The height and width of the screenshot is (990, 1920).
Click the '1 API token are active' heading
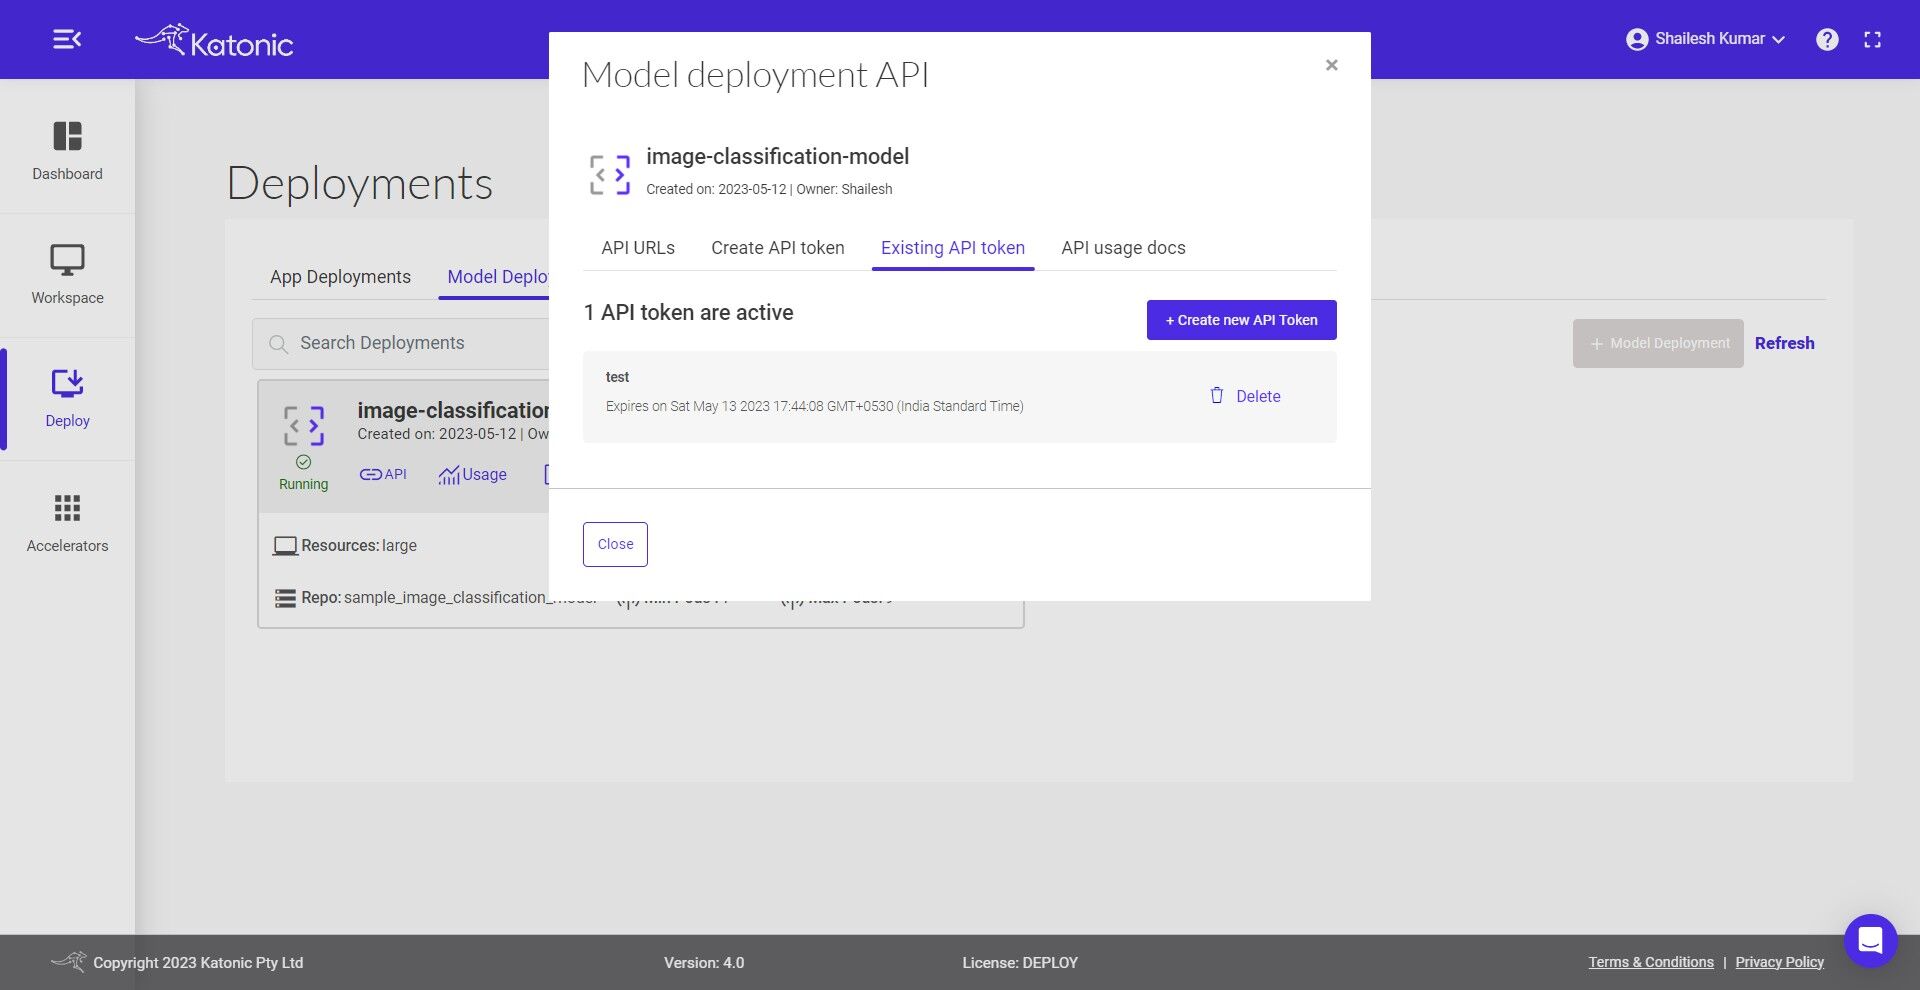(x=688, y=313)
